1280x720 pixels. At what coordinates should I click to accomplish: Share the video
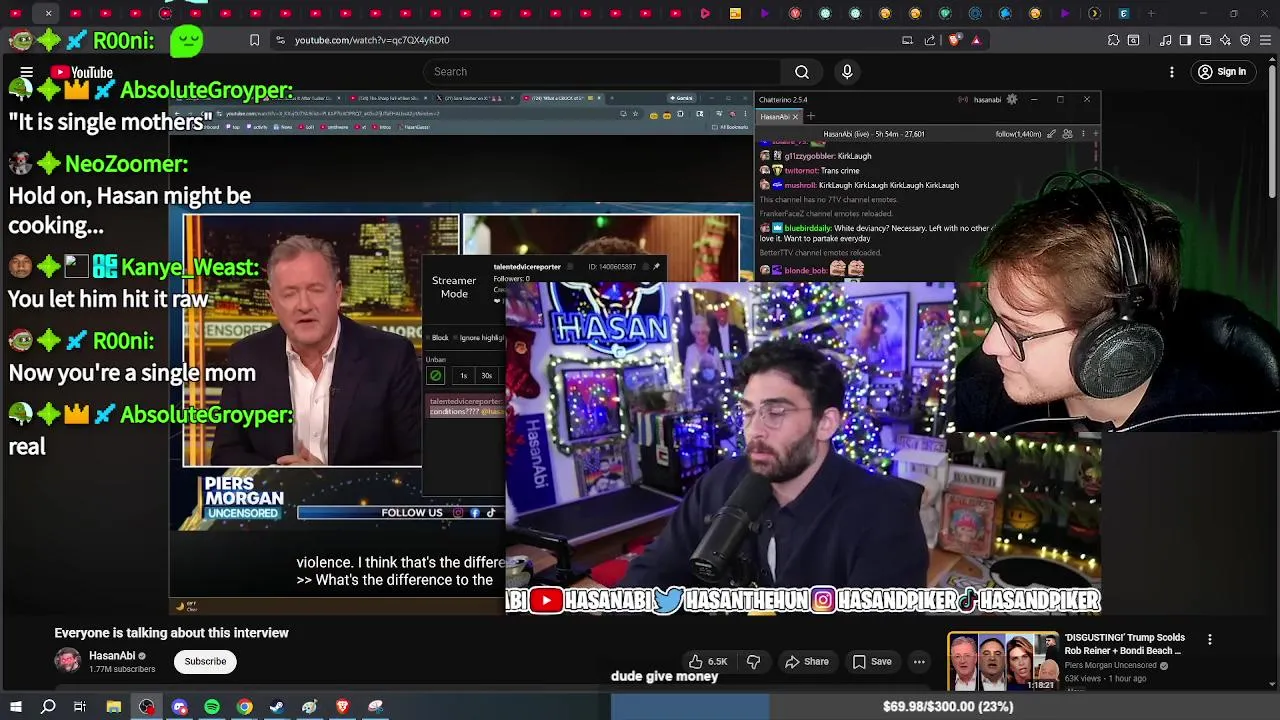pos(807,661)
